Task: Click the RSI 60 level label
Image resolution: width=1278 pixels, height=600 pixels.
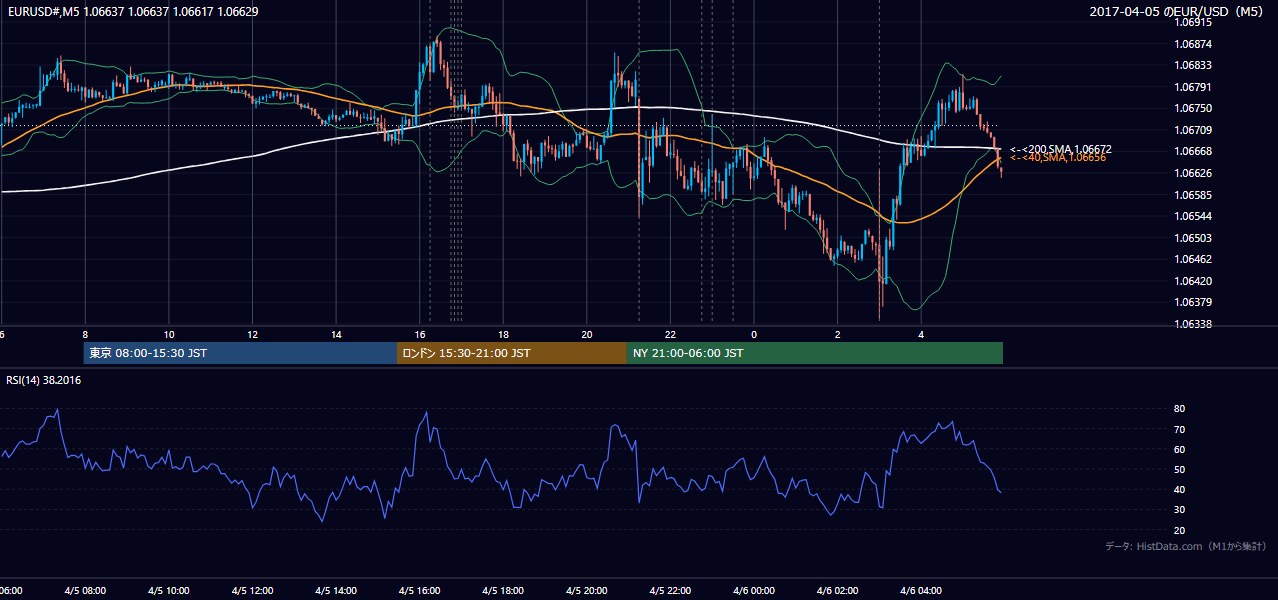Action: [1179, 450]
